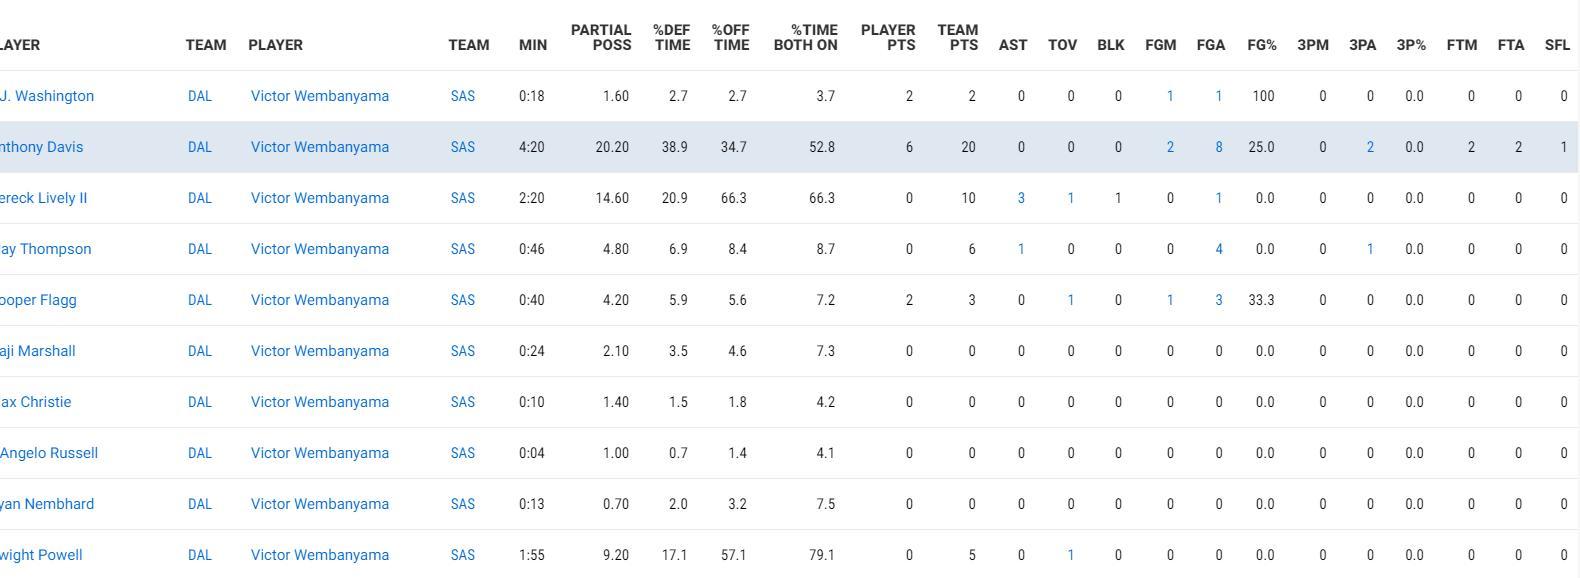This screenshot has height=578, width=1580.
Task: Click the FG% column header
Action: tap(1262, 45)
